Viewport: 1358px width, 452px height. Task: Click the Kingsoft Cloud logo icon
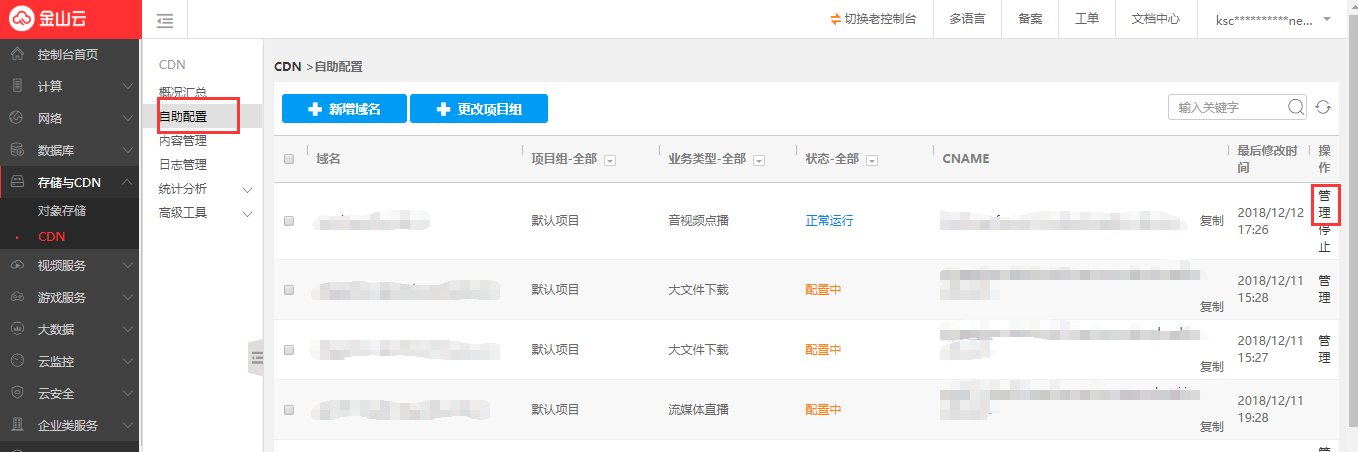24,19
